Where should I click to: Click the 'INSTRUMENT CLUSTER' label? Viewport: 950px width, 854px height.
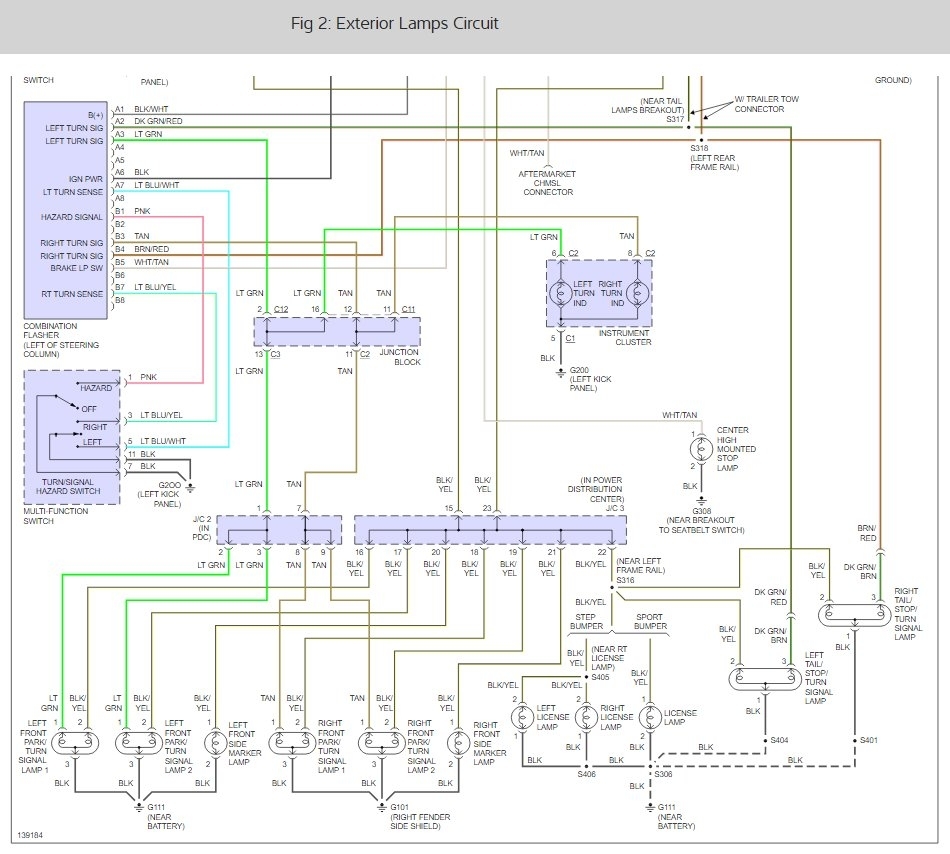coord(625,337)
